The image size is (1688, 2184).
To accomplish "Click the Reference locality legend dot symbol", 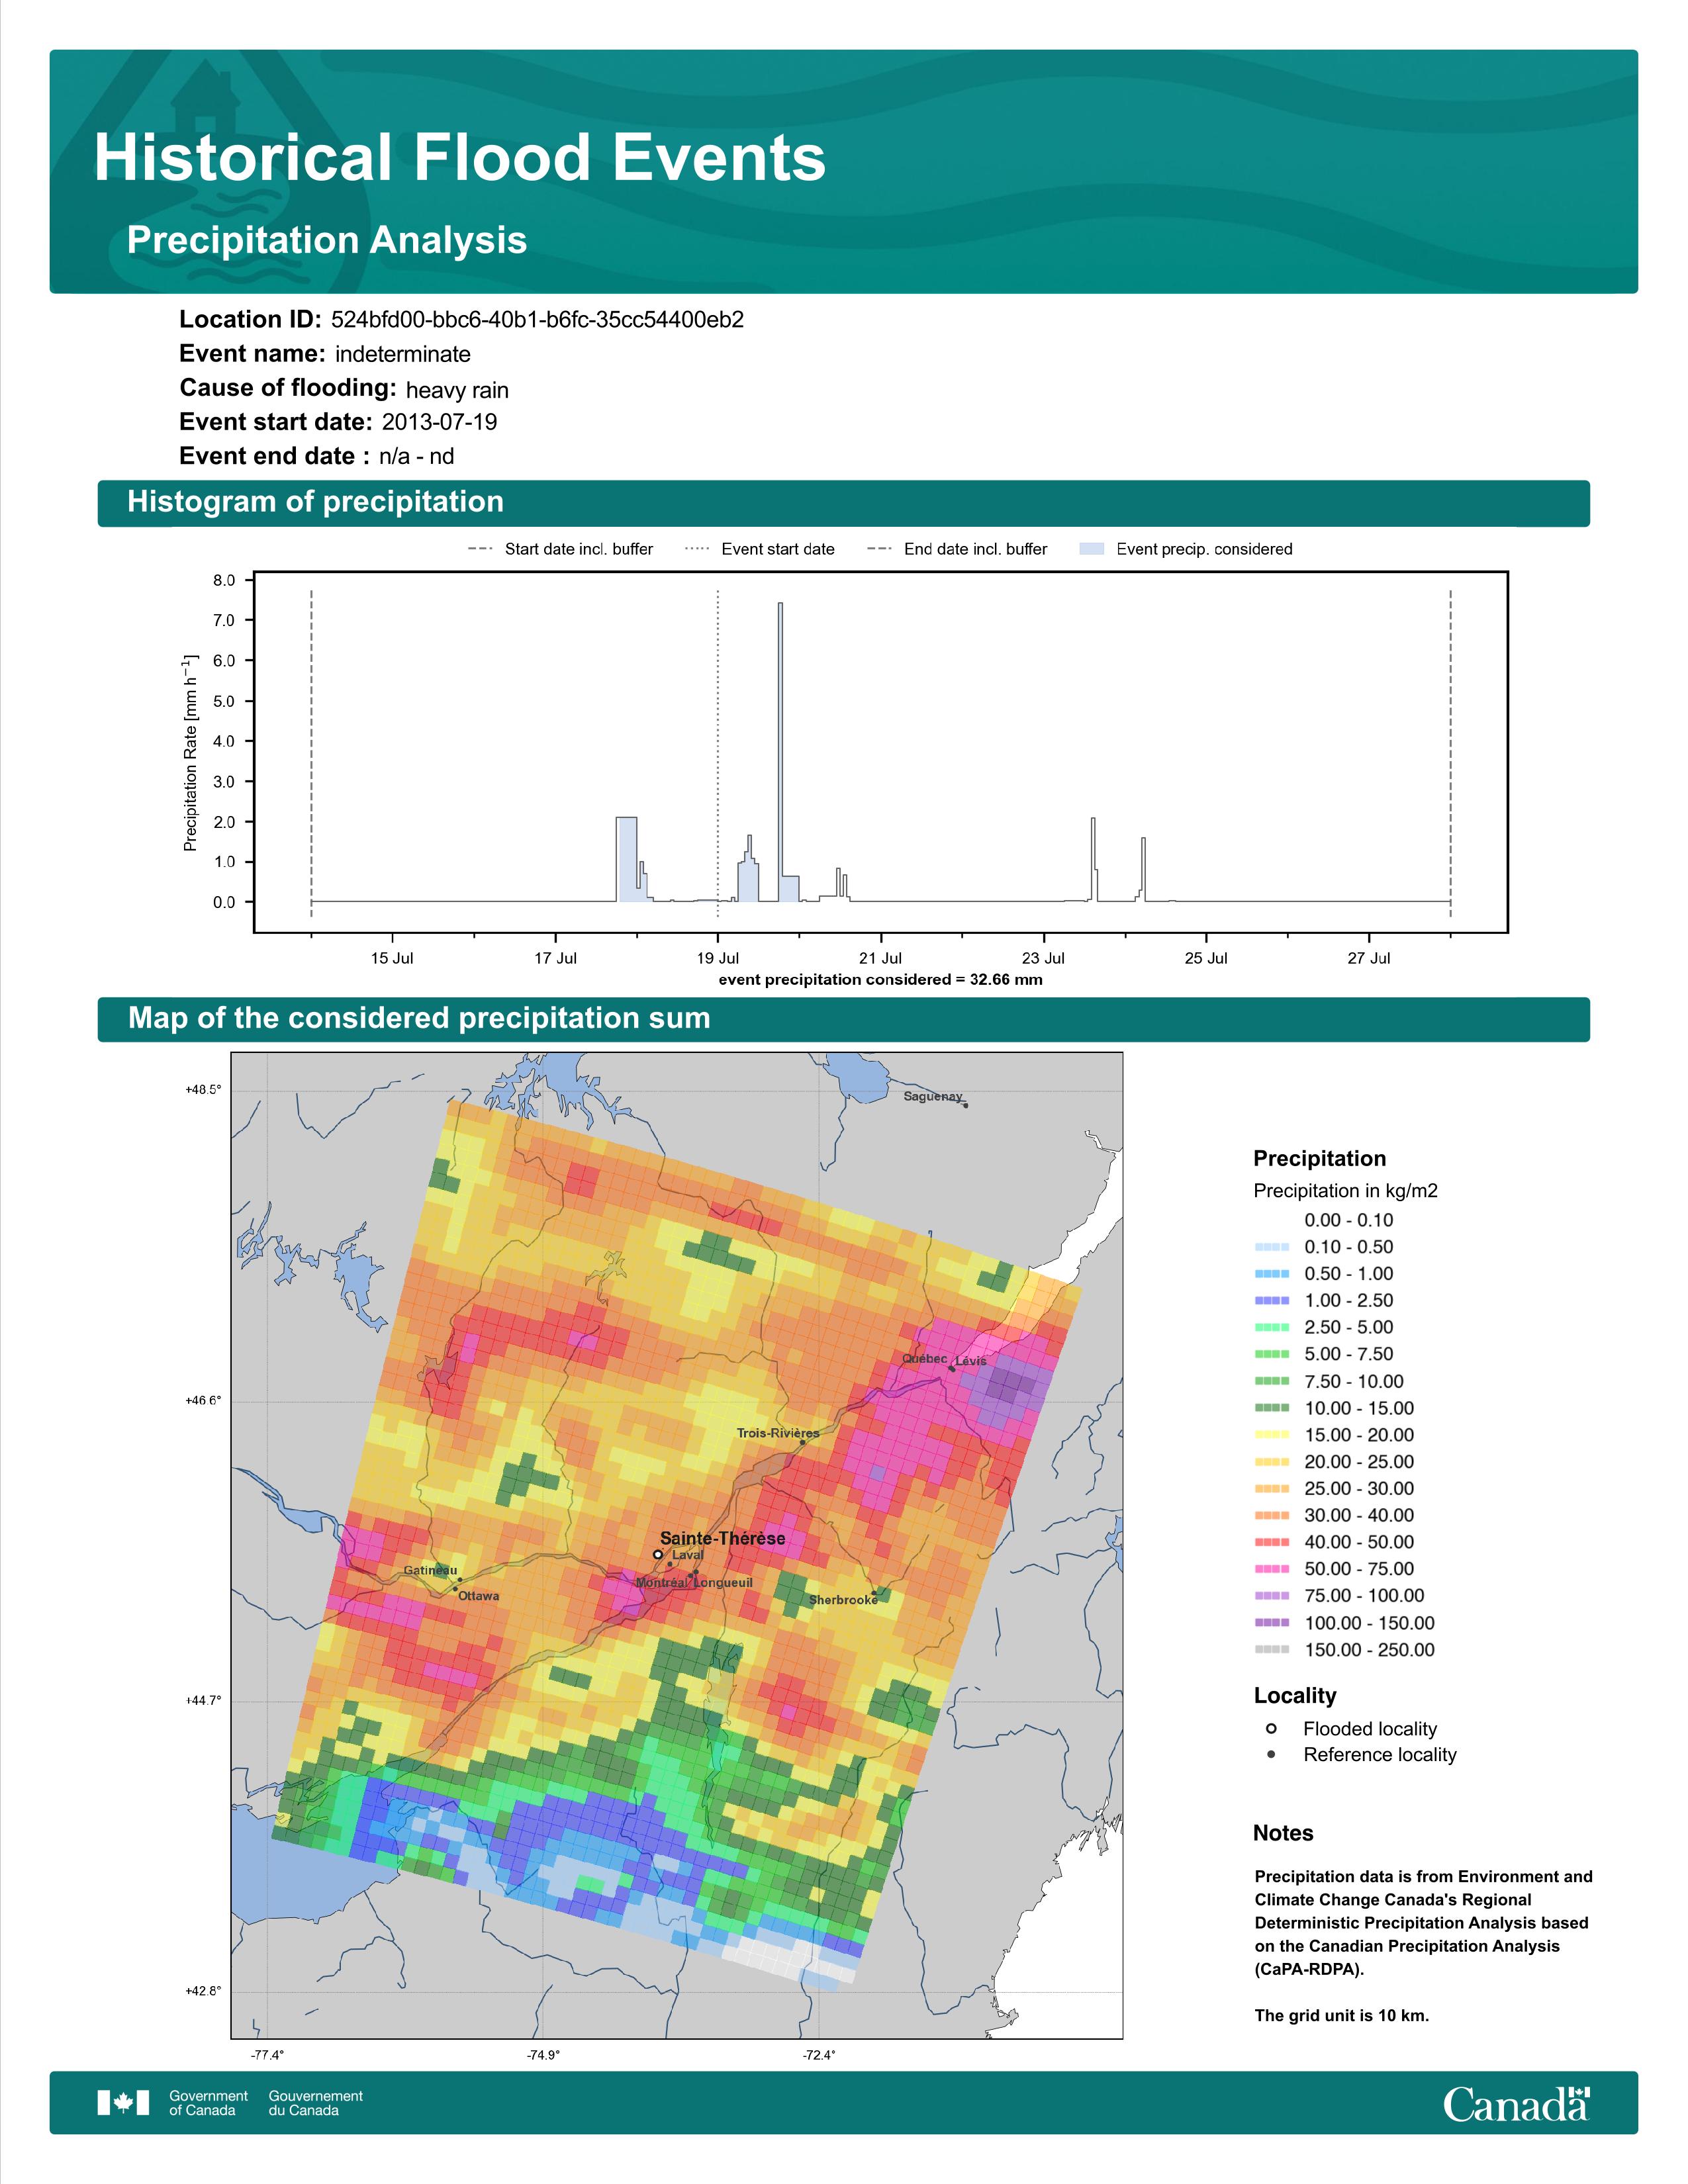I will (1271, 1754).
